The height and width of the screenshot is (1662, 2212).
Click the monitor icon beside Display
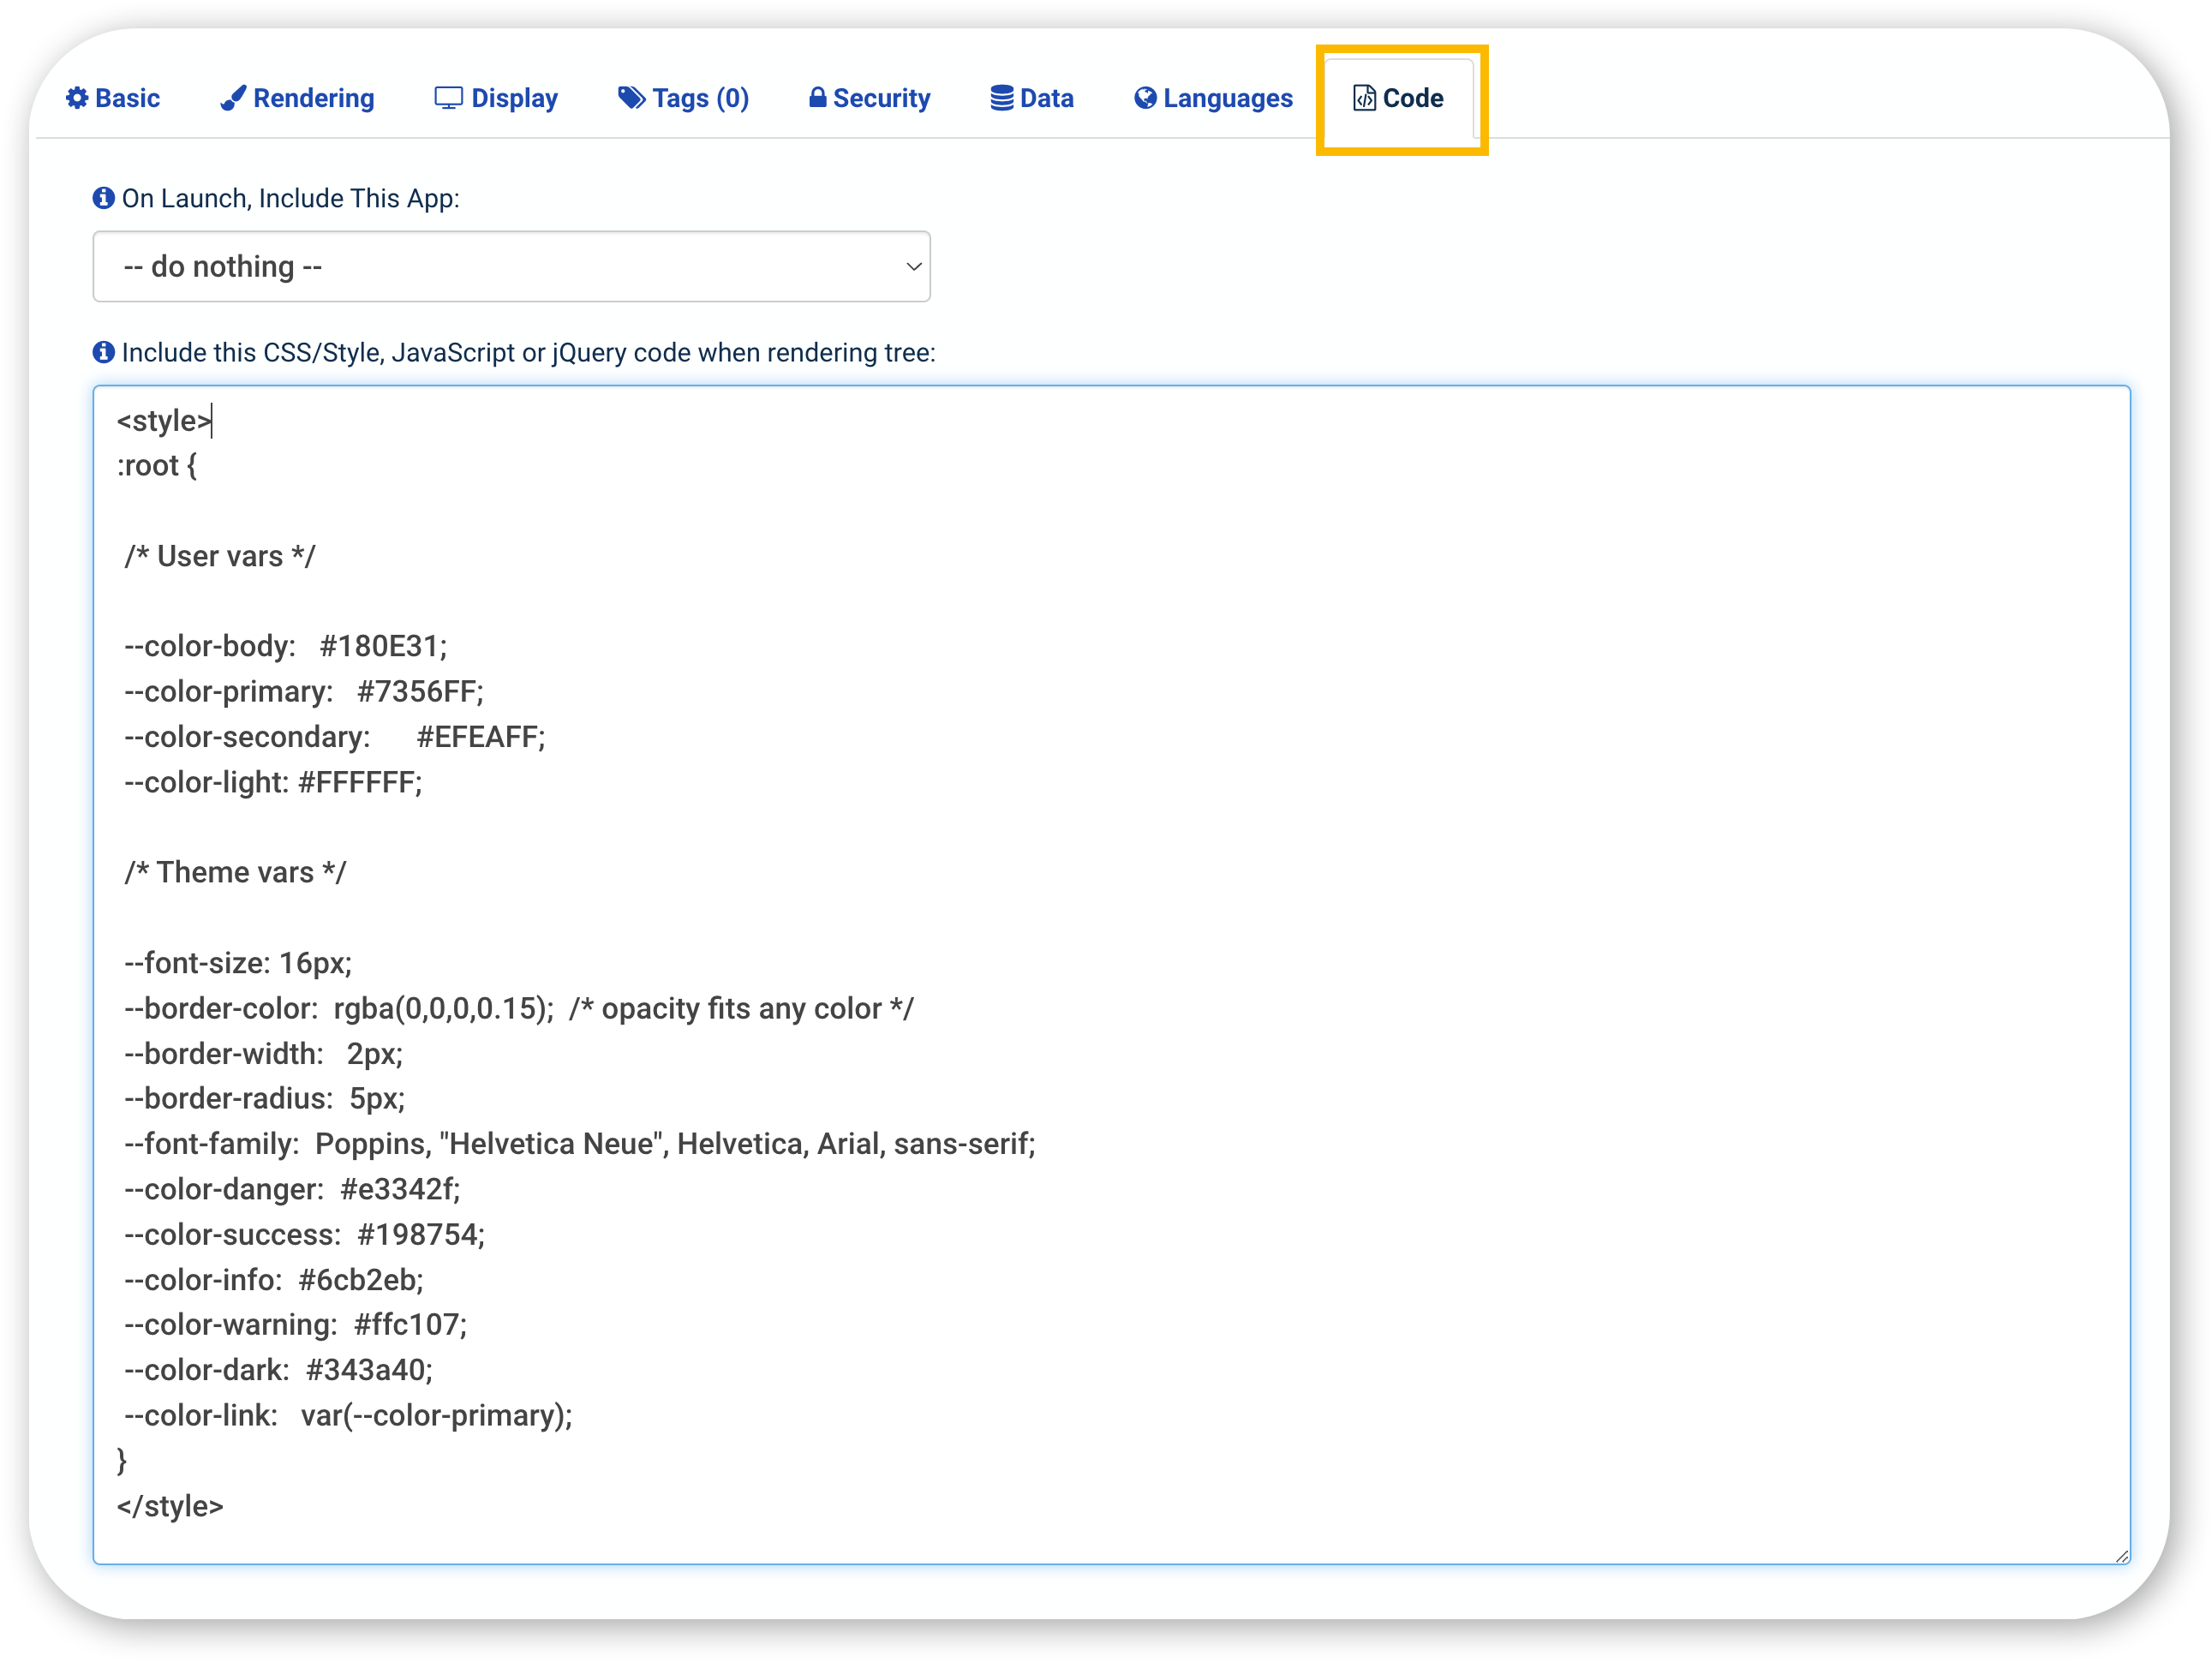448,98
